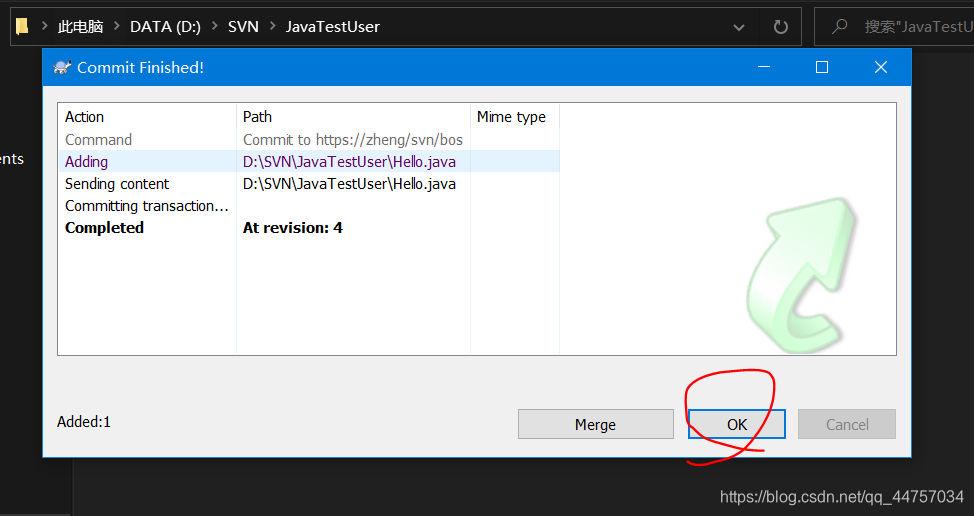Select the Command row
Viewport: 974px width, 516px height.
coord(309,140)
